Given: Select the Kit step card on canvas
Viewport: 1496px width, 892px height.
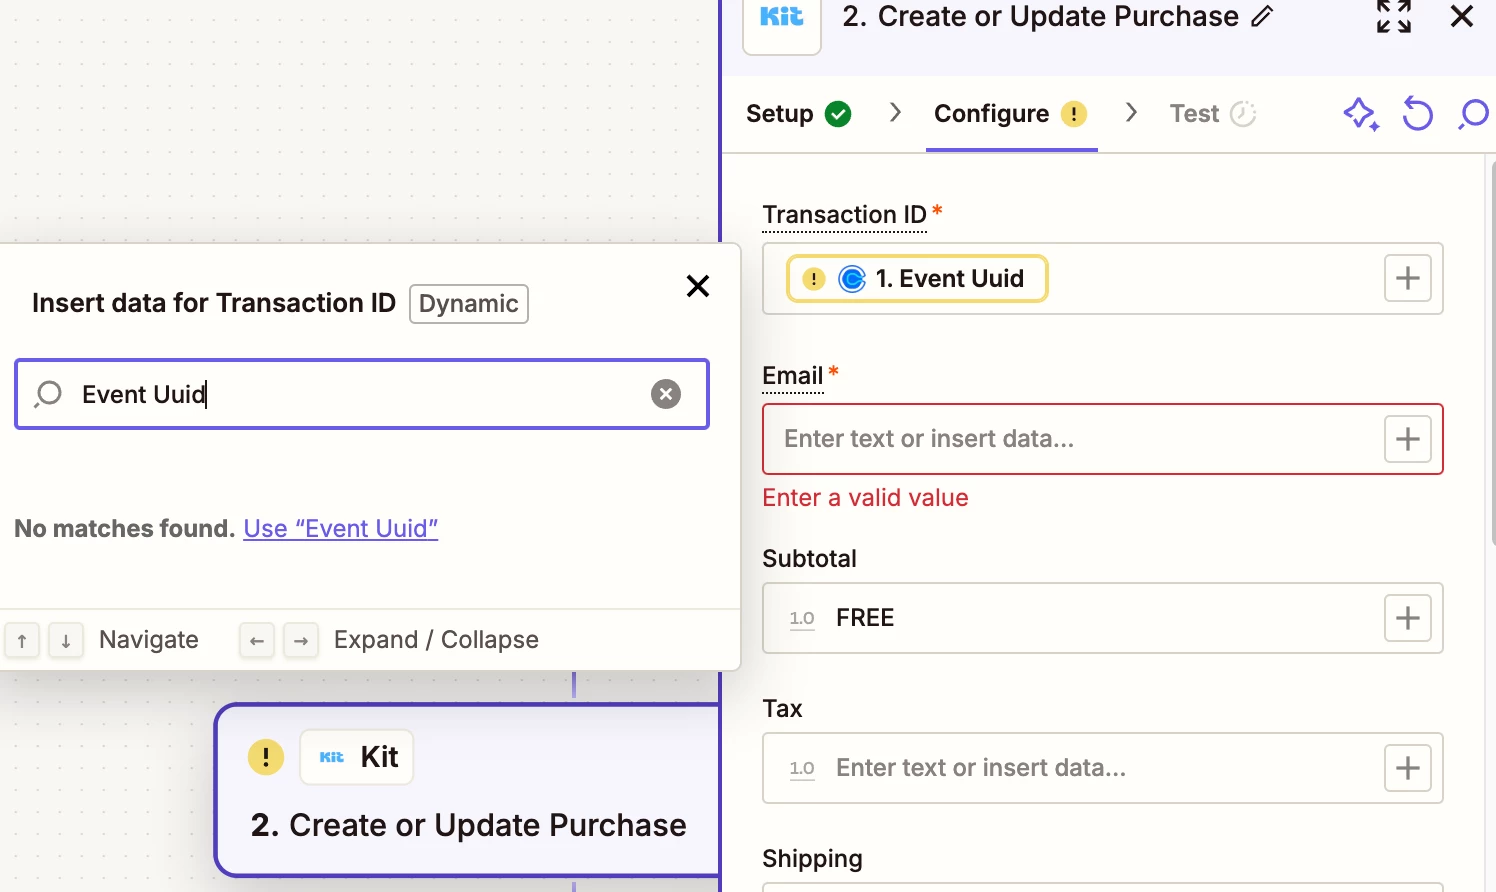Looking at the screenshot, I should coord(468,790).
